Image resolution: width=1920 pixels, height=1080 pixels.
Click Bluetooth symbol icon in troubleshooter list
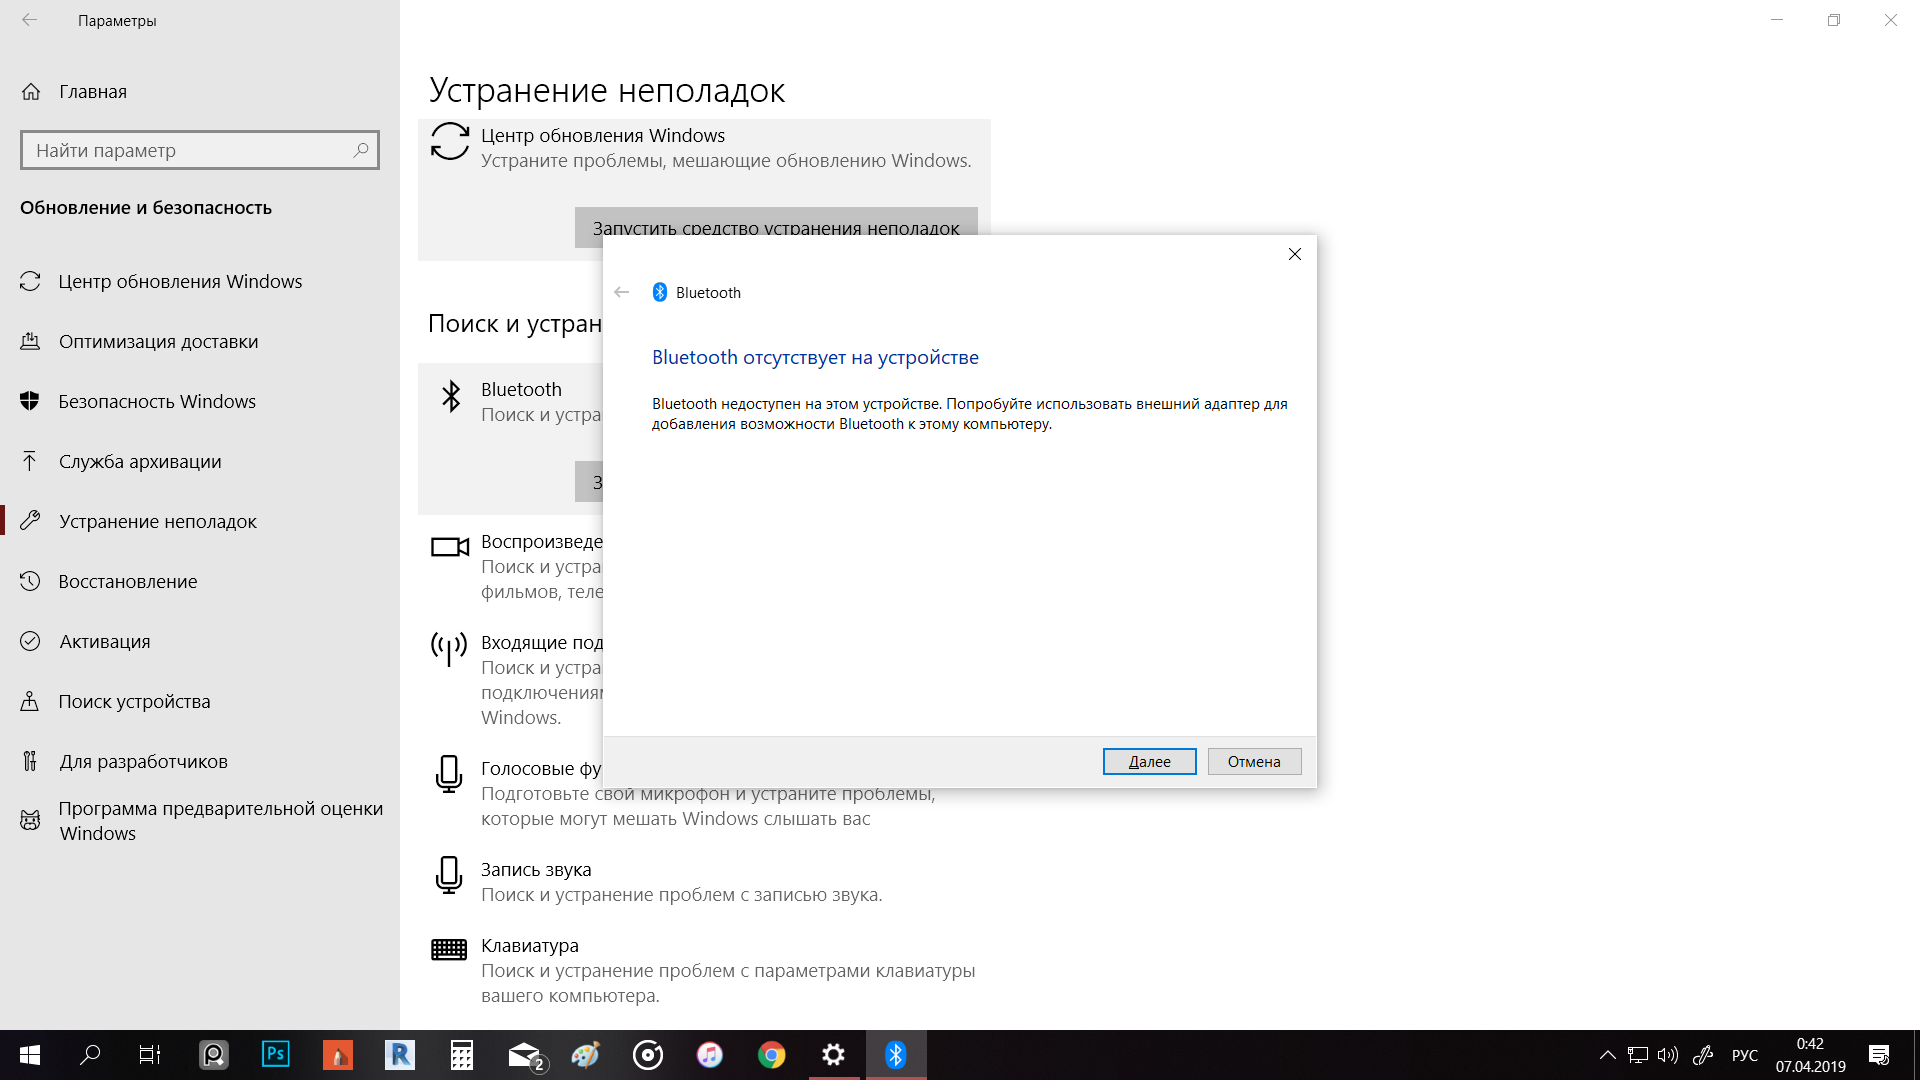tap(451, 396)
